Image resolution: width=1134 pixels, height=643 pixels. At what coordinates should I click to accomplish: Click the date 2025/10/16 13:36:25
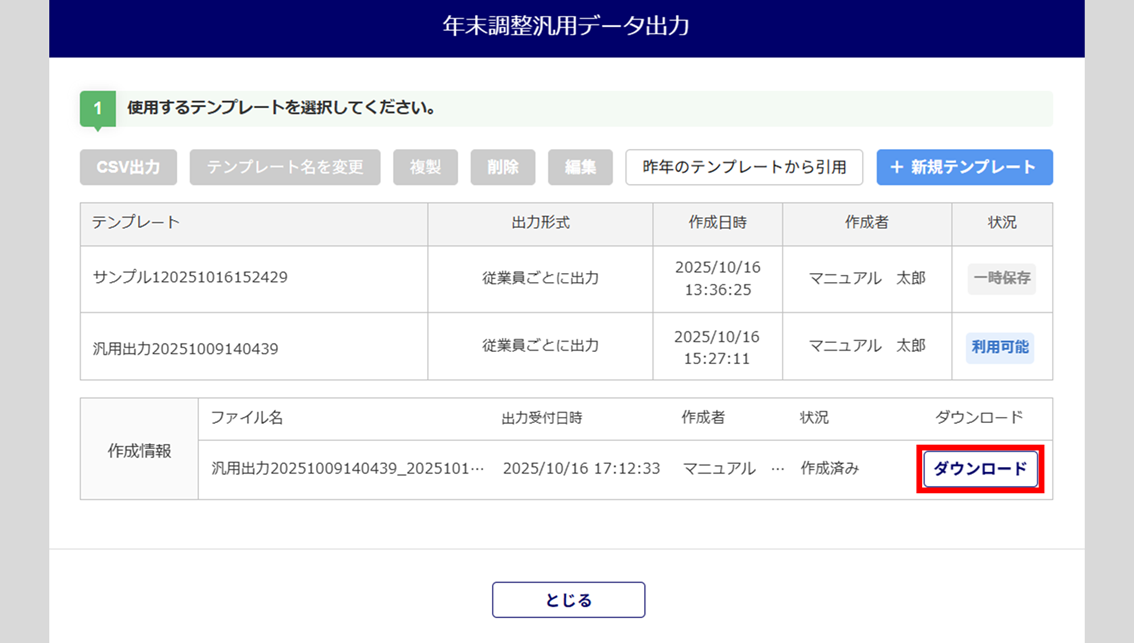click(717, 278)
